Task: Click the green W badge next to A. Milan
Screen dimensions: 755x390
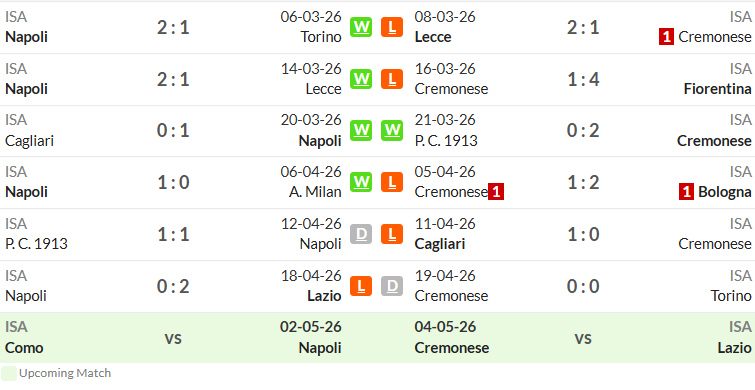Action: coord(361,182)
